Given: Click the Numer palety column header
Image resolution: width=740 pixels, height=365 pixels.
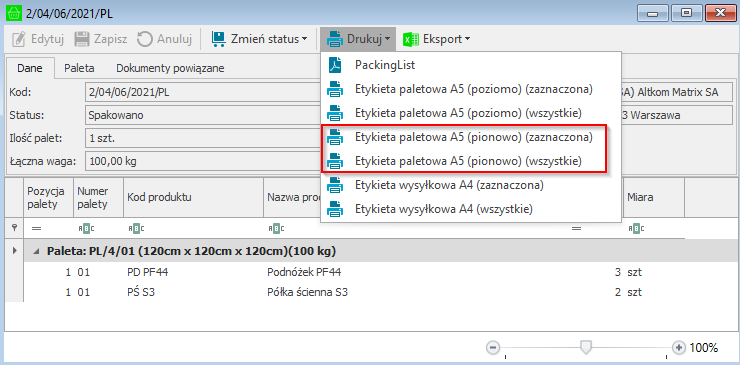Looking at the screenshot, I should (98, 197).
